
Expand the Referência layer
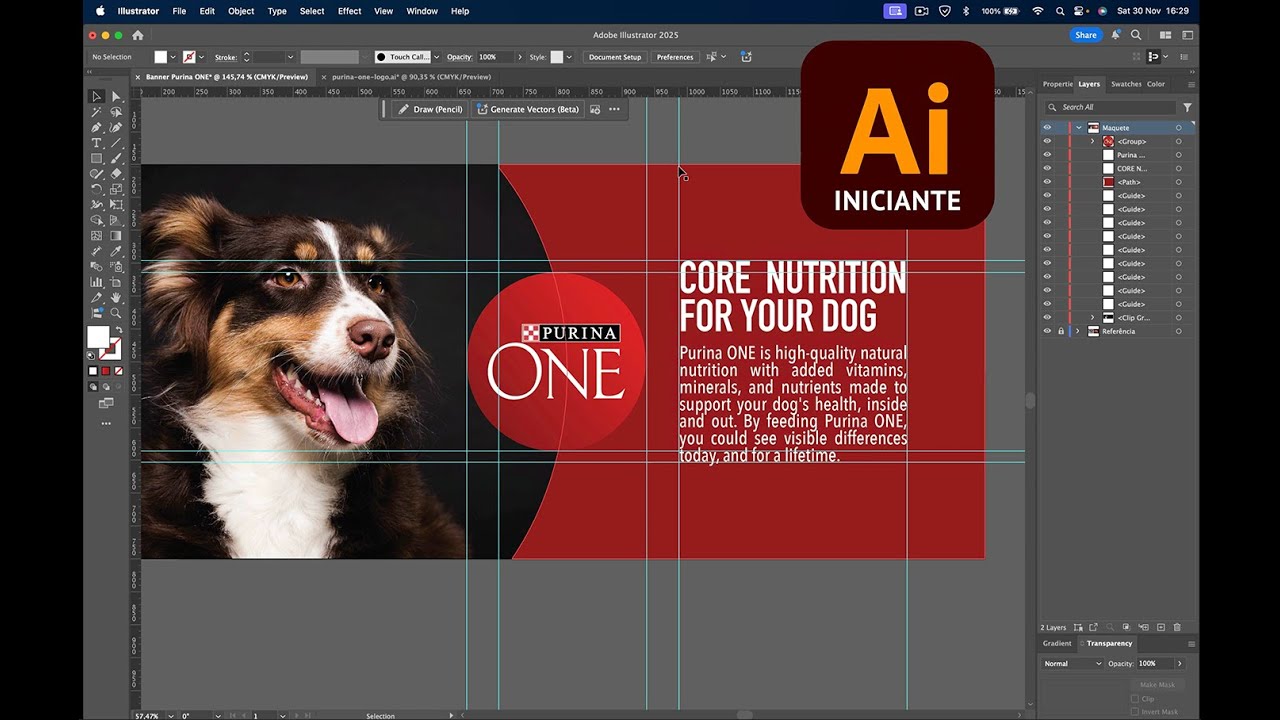1078,331
